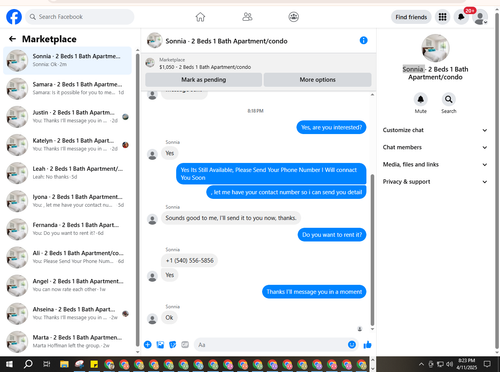
Task: Open the Justin conversation
Action: pos(67,117)
